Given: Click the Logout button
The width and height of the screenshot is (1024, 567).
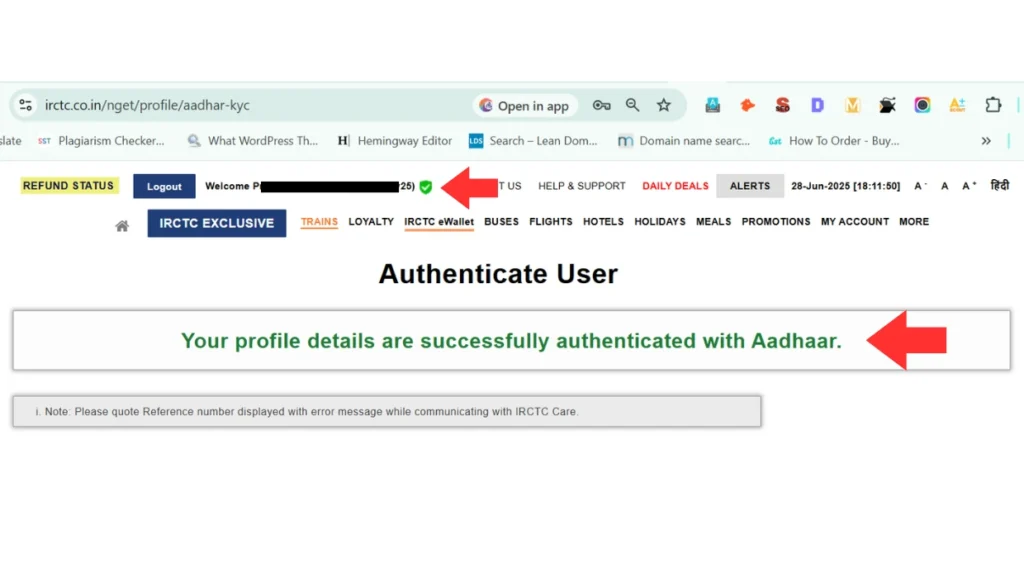Looking at the screenshot, I should pyautogui.click(x=164, y=186).
